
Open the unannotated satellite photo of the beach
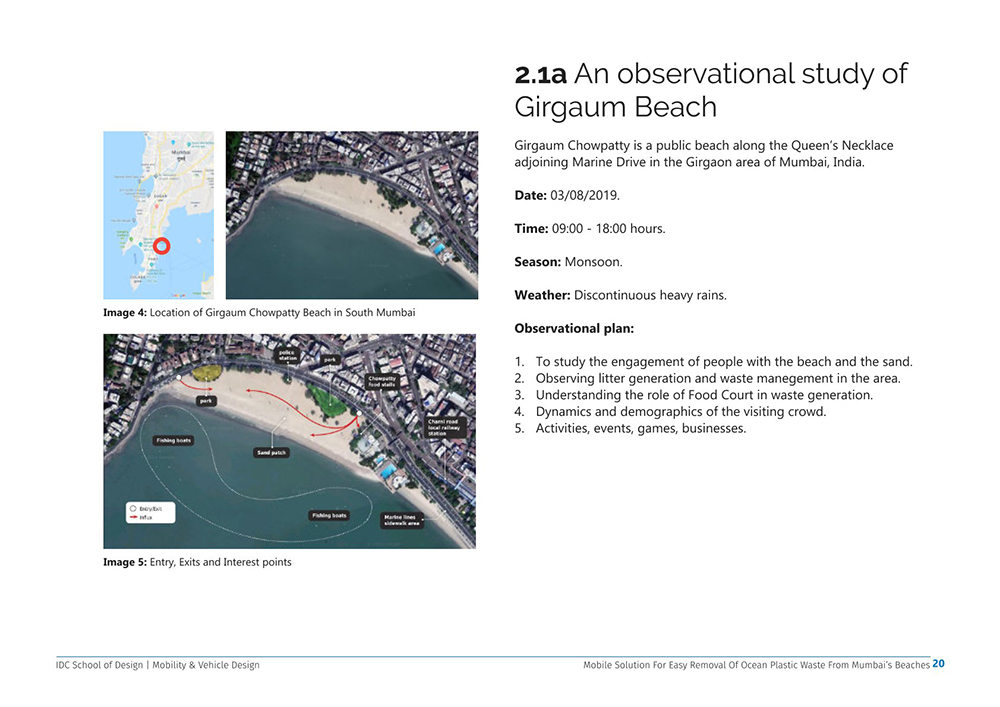pos(351,215)
